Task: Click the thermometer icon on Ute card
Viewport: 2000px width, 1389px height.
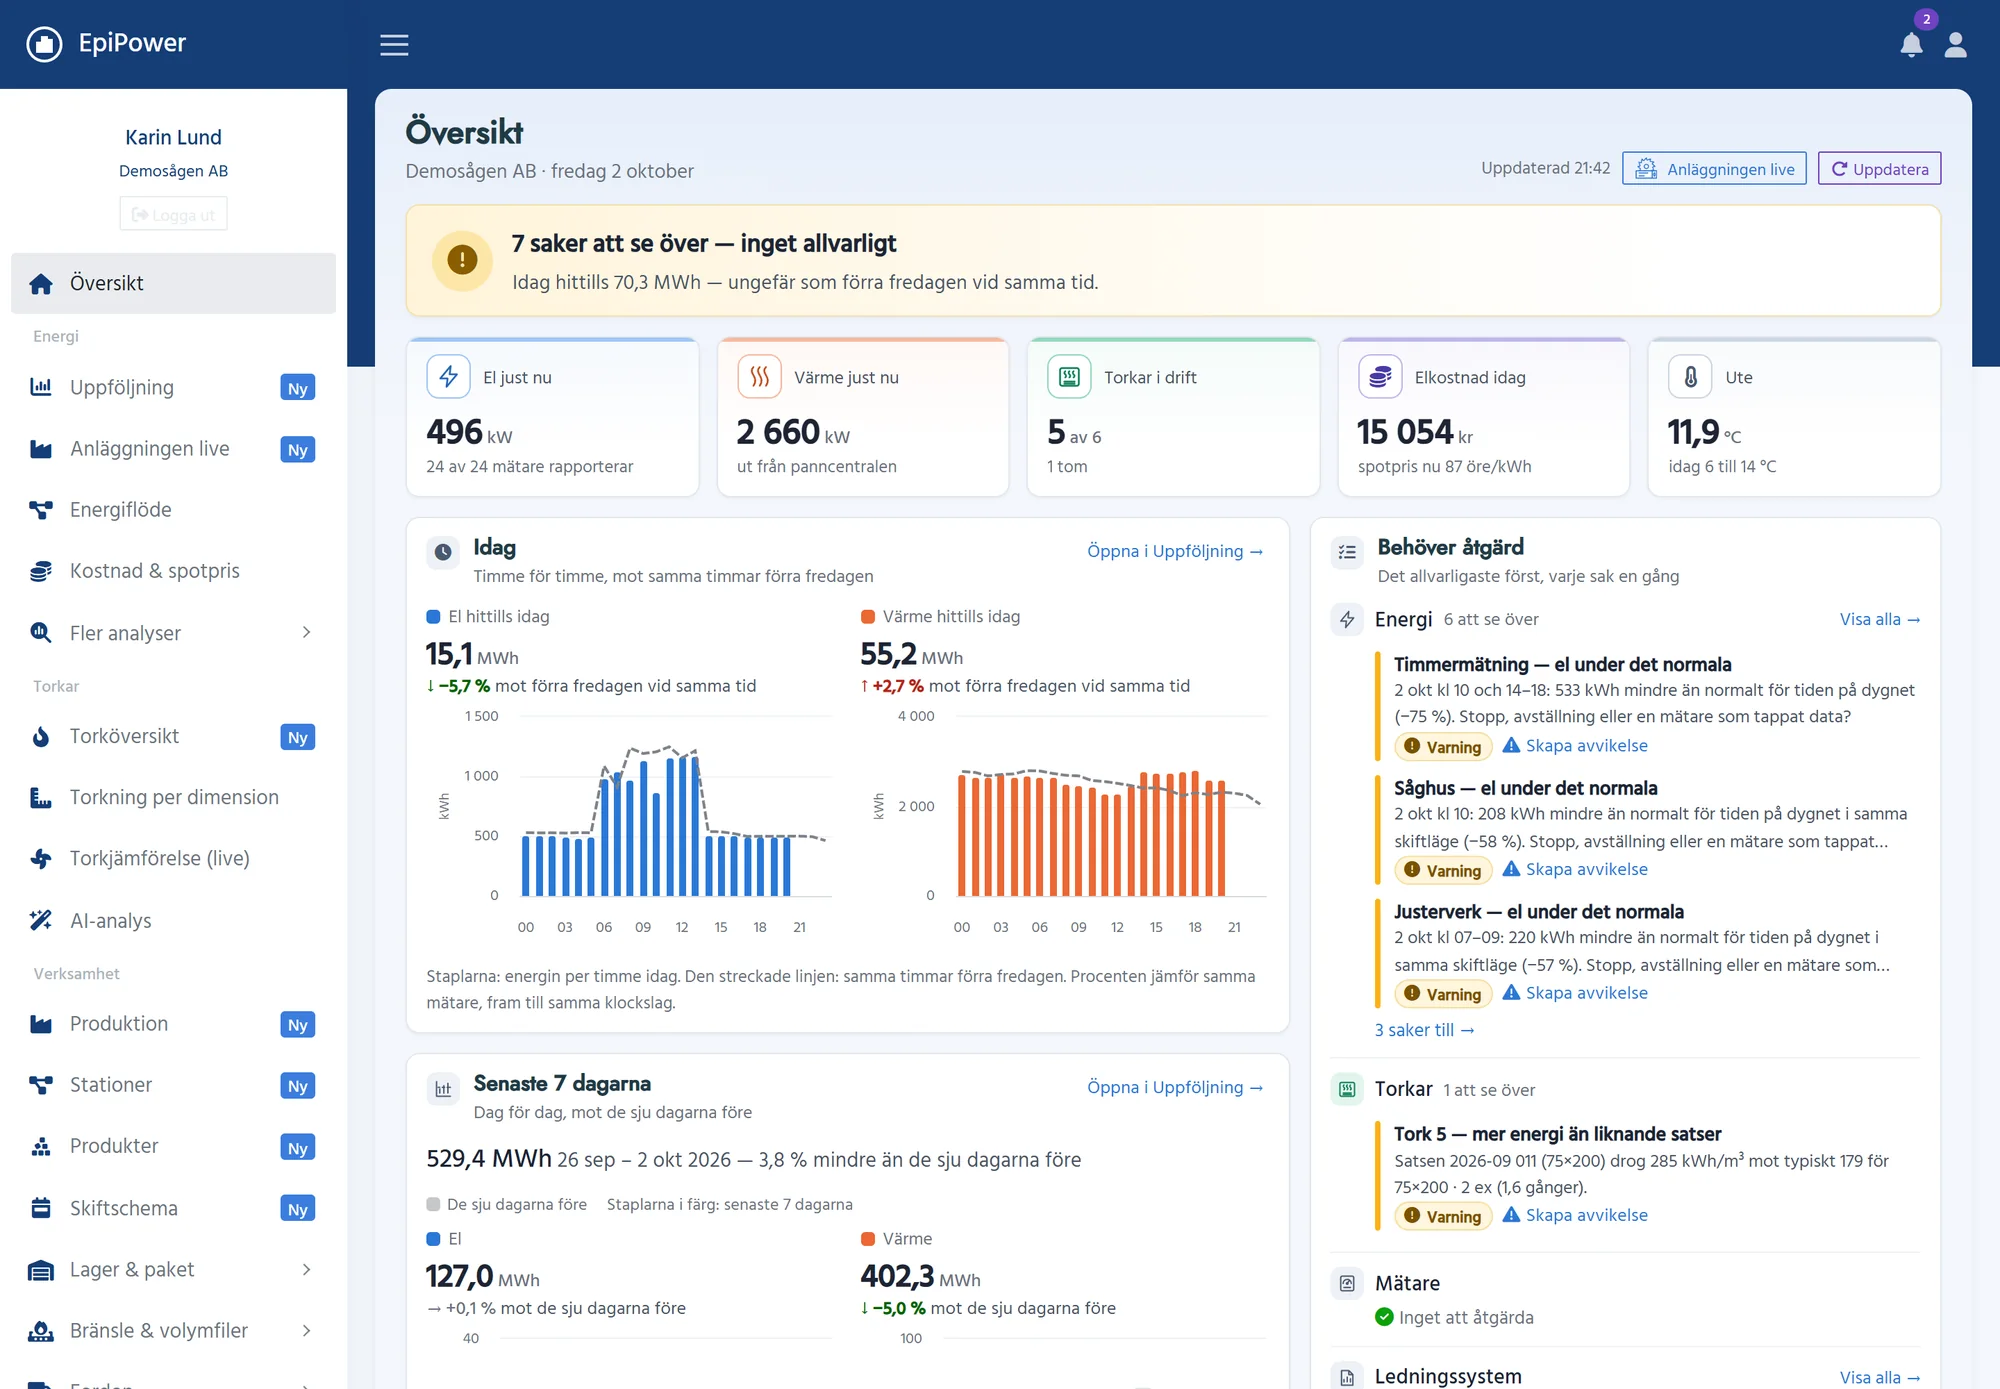Action: [1690, 377]
